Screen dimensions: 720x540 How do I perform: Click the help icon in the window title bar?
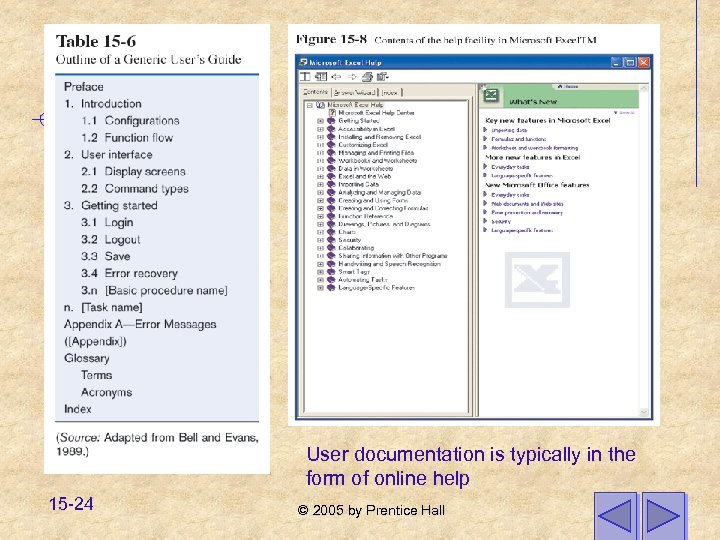pos(303,62)
